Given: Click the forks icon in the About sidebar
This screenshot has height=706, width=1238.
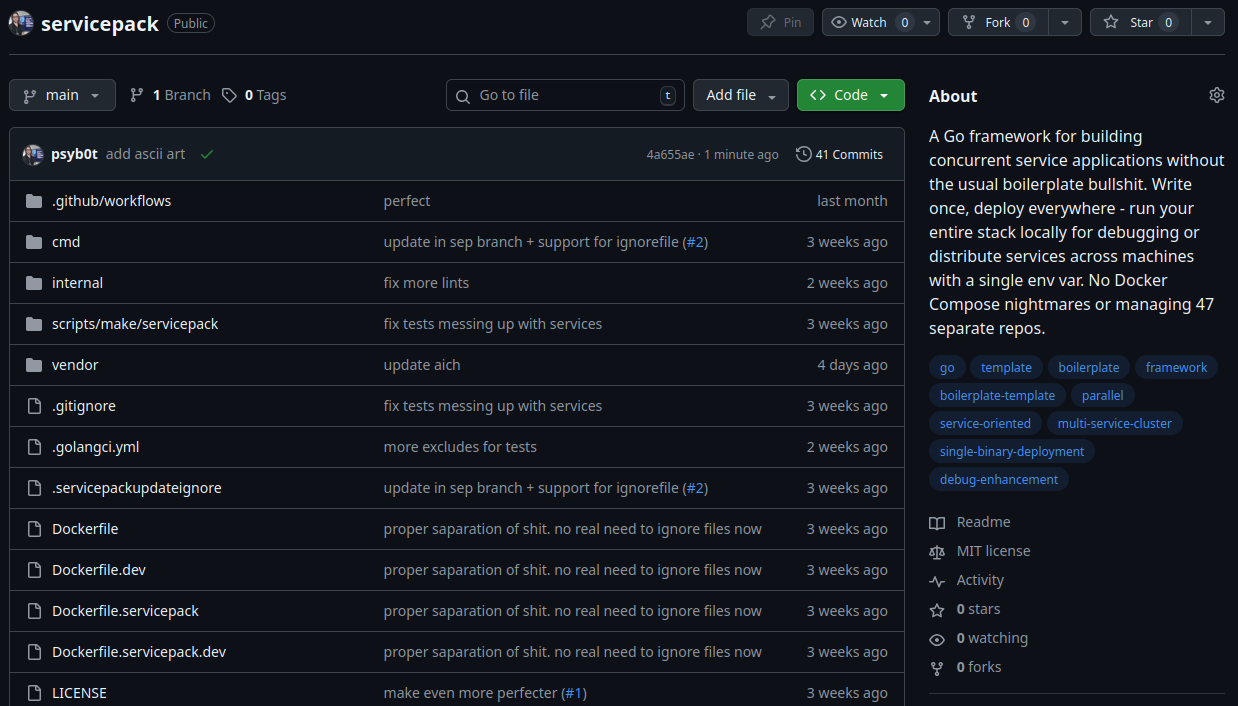Looking at the screenshot, I should click(936, 666).
